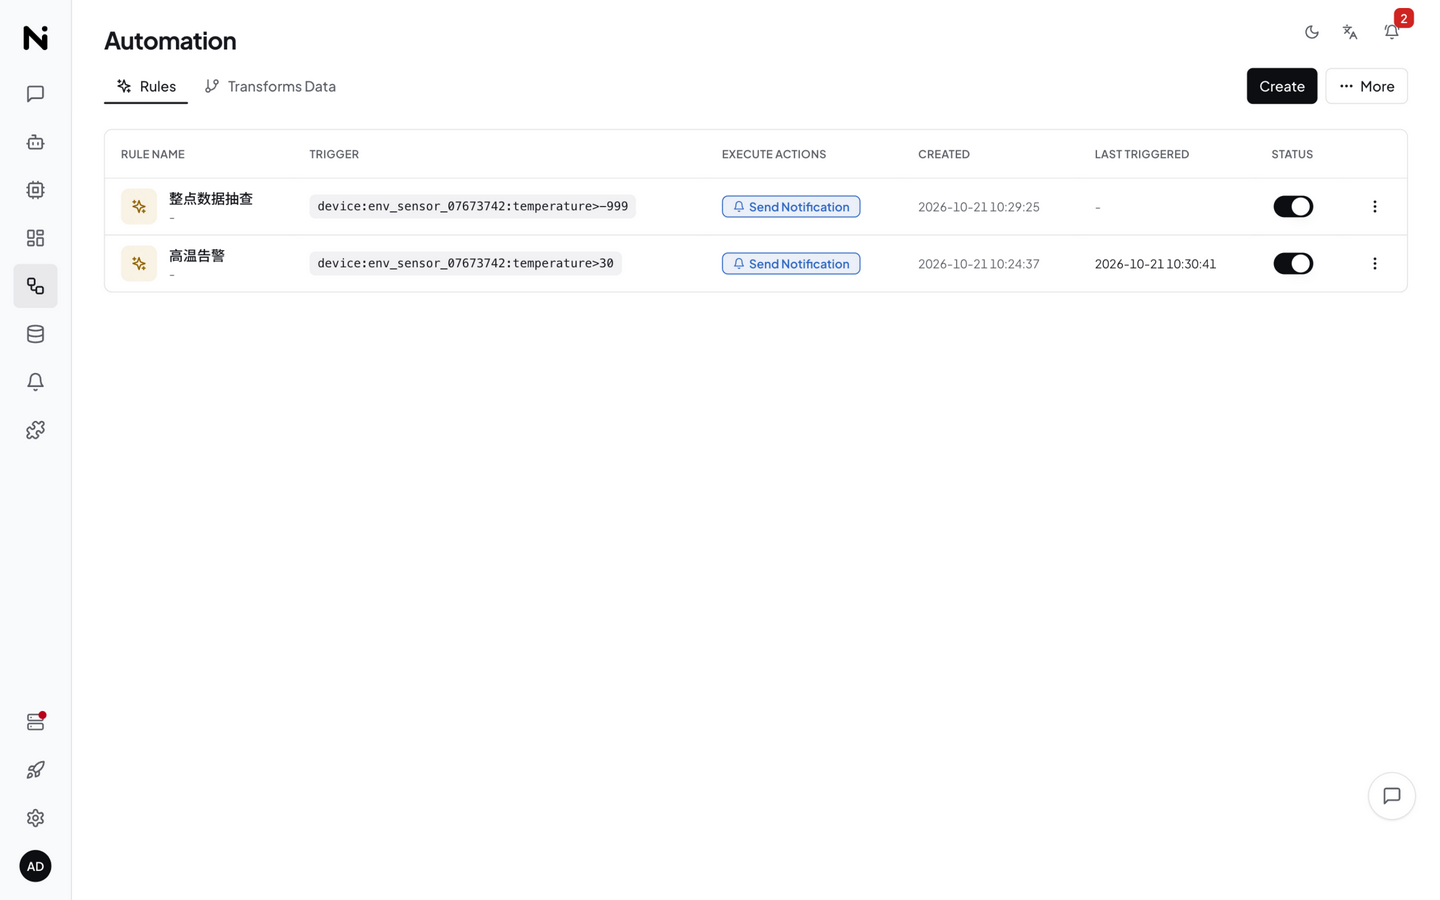The width and height of the screenshot is (1440, 900).
Task: Open the puzzle integrations sidebar icon
Action: 35,430
